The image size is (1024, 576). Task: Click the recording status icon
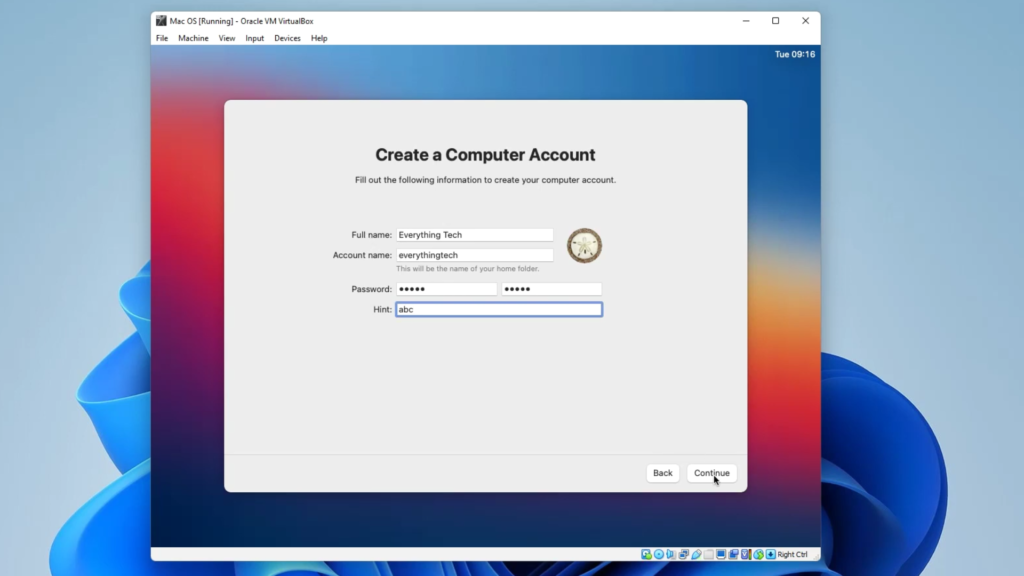tap(734, 554)
